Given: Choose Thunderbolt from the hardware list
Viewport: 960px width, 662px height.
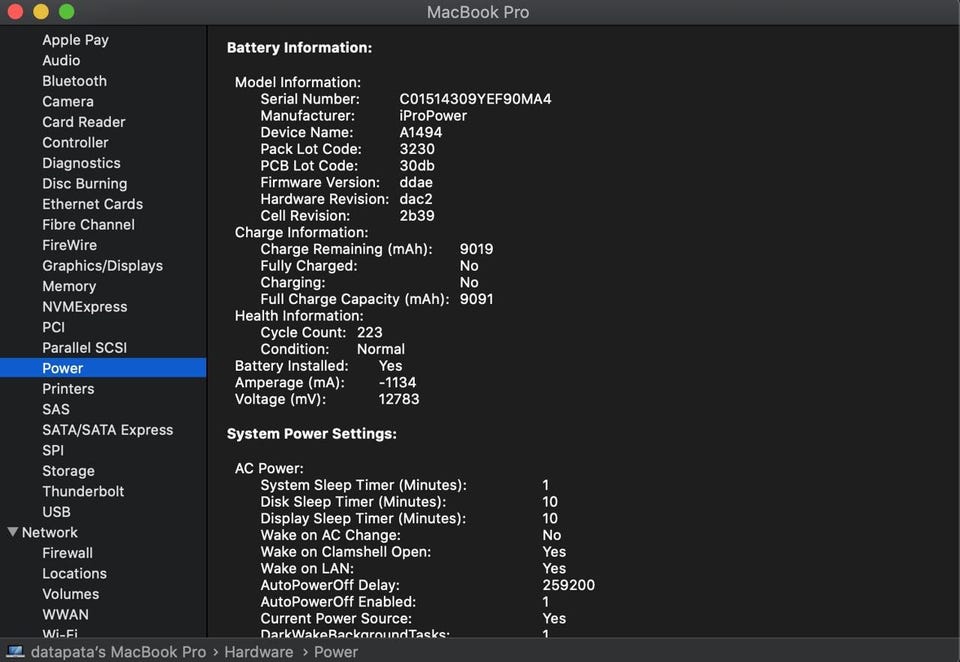Looking at the screenshot, I should [83, 491].
